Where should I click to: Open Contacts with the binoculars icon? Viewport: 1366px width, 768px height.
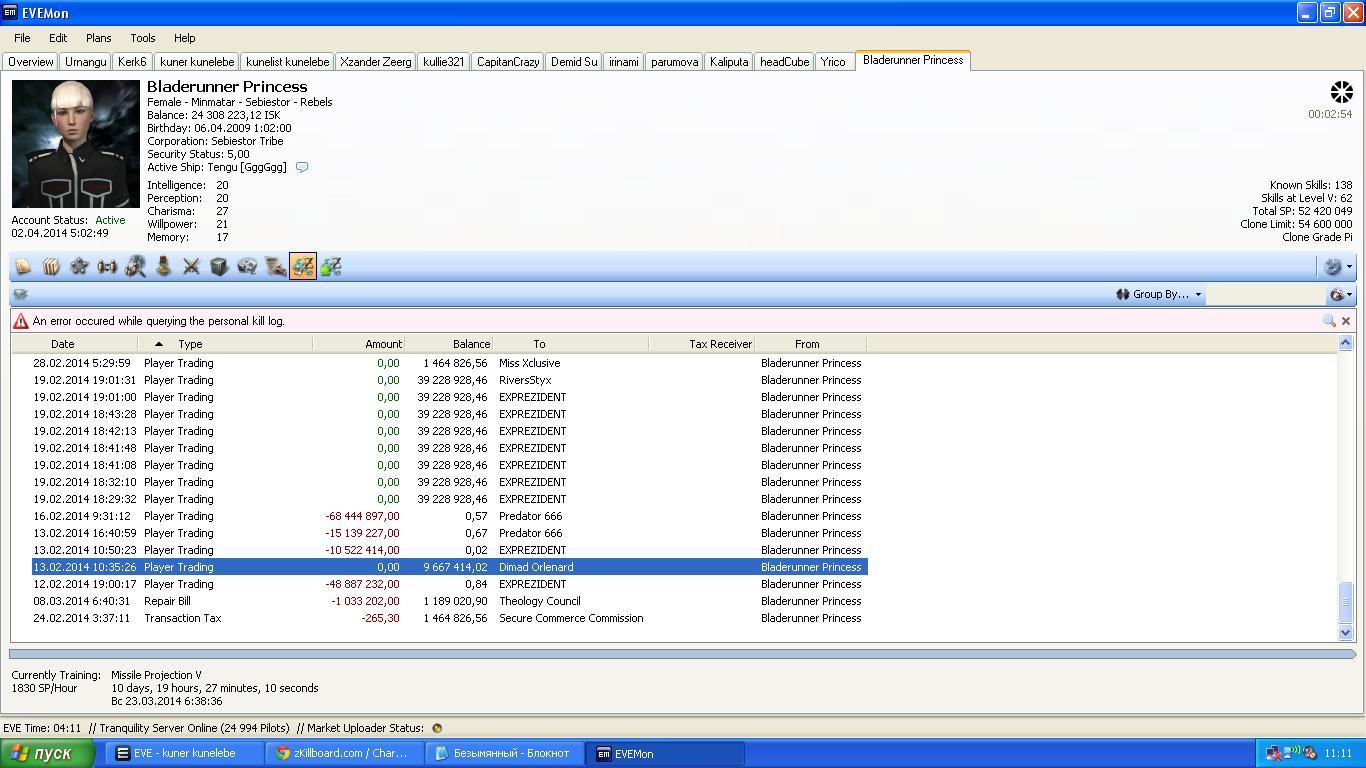pyautogui.click(x=107, y=267)
